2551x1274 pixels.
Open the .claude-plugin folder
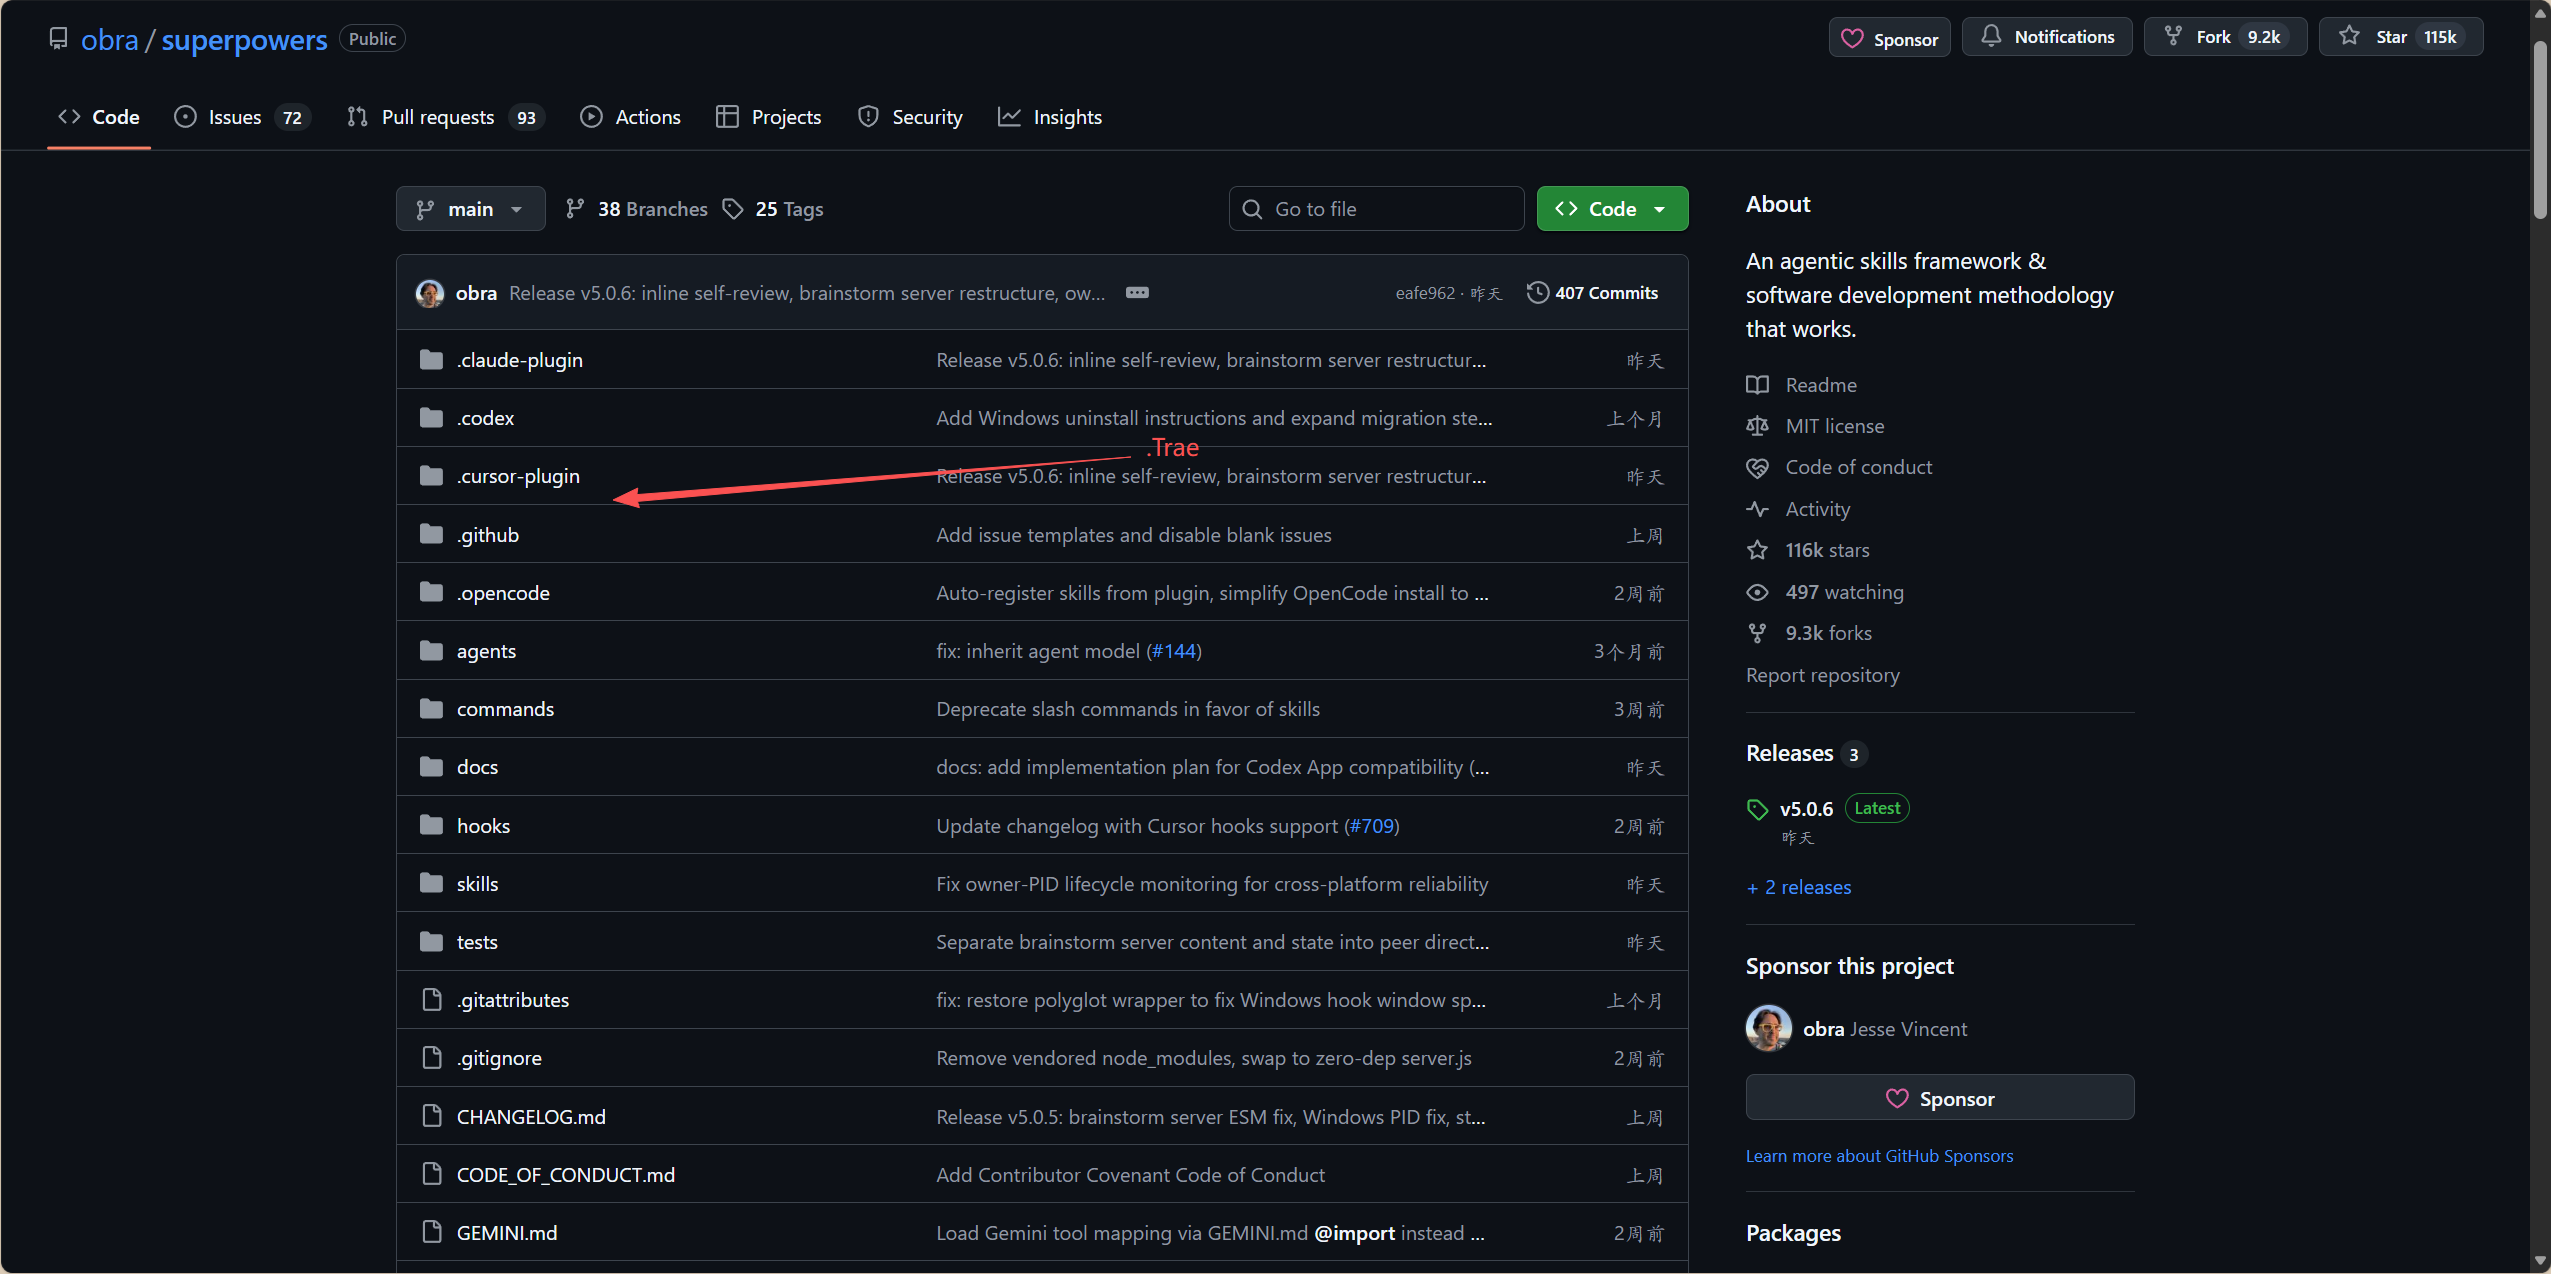pos(519,360)
